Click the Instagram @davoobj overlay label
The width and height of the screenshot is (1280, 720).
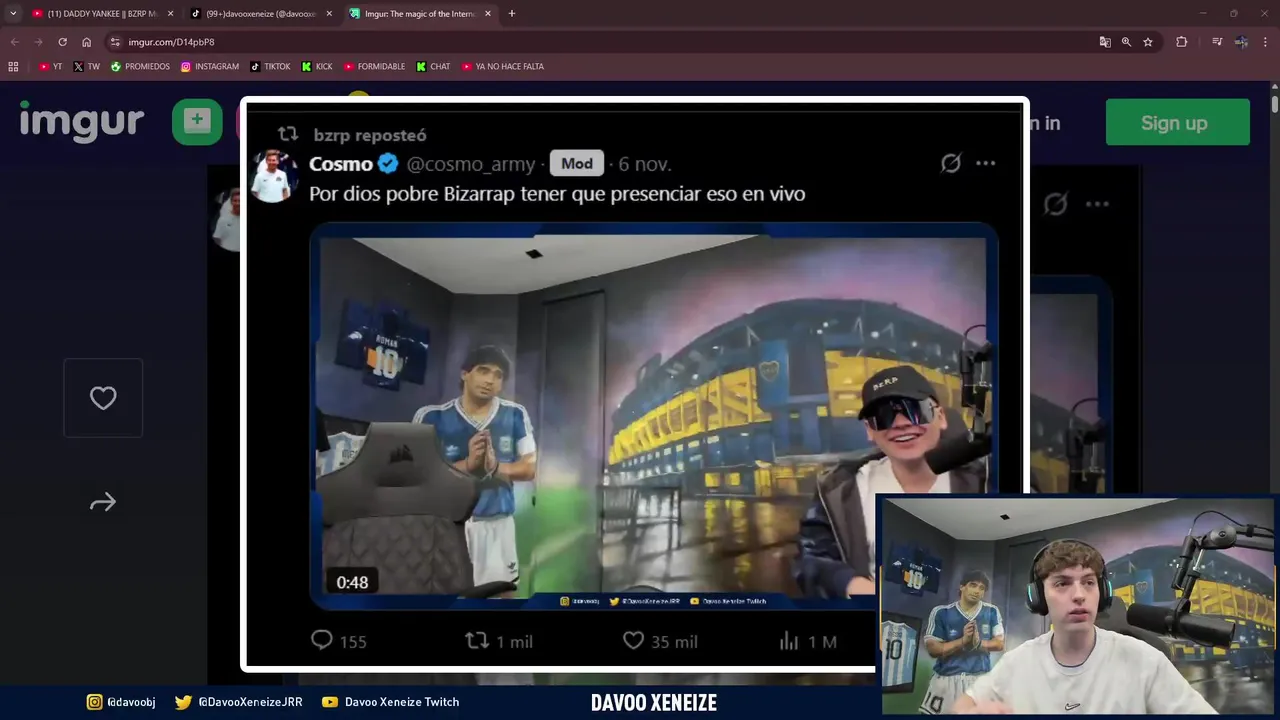(122, 702)
